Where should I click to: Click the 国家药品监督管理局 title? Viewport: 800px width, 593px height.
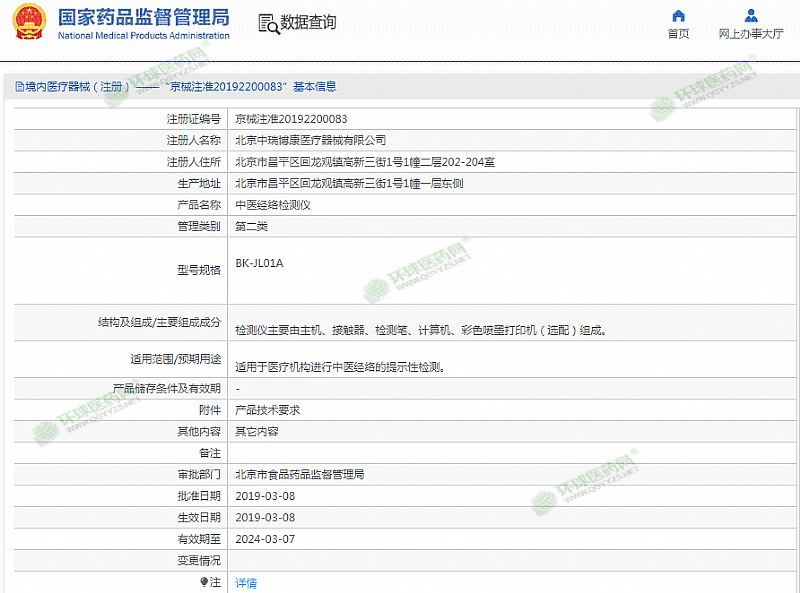(144, 17)
